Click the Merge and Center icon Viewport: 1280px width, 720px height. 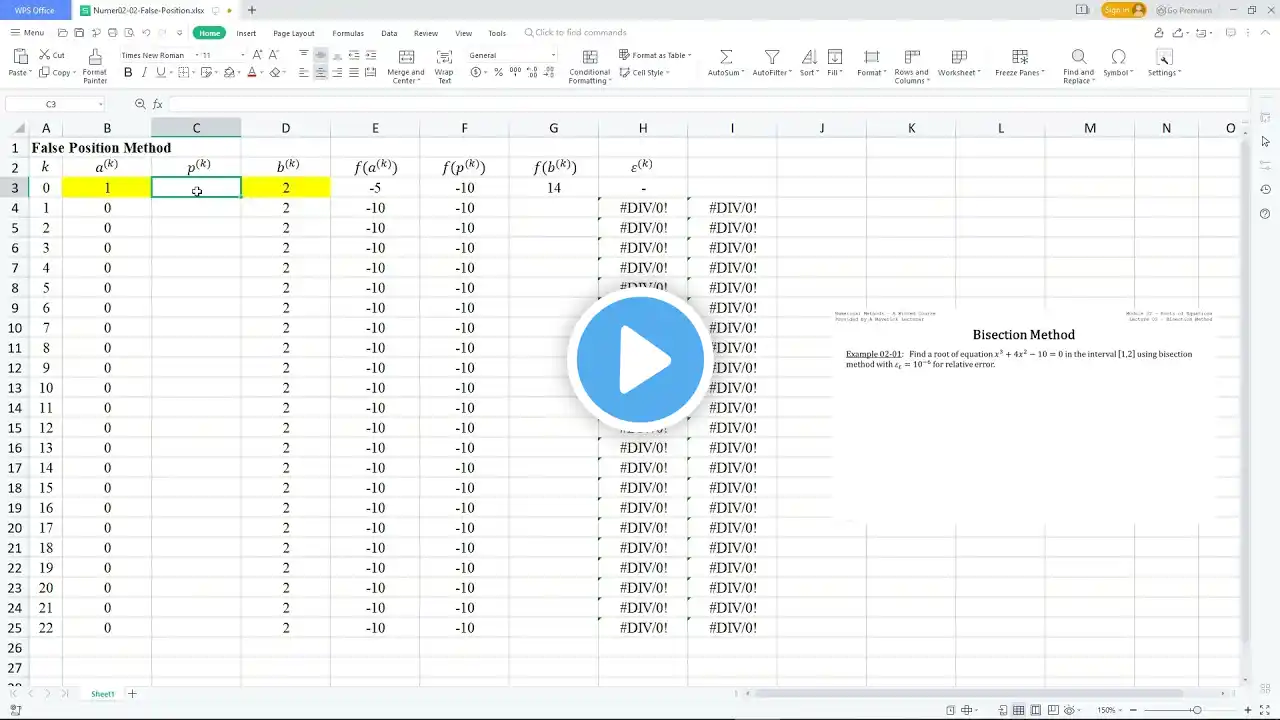tap(406, 58)
